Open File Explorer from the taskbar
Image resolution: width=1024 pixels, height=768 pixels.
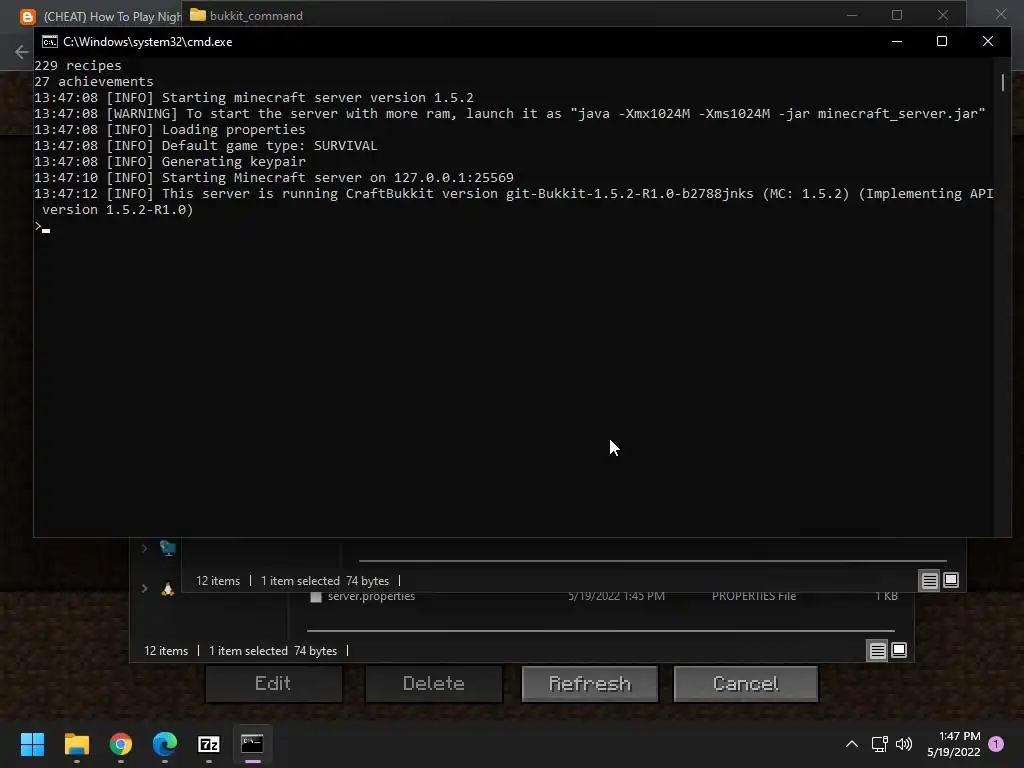pos(76,744)
